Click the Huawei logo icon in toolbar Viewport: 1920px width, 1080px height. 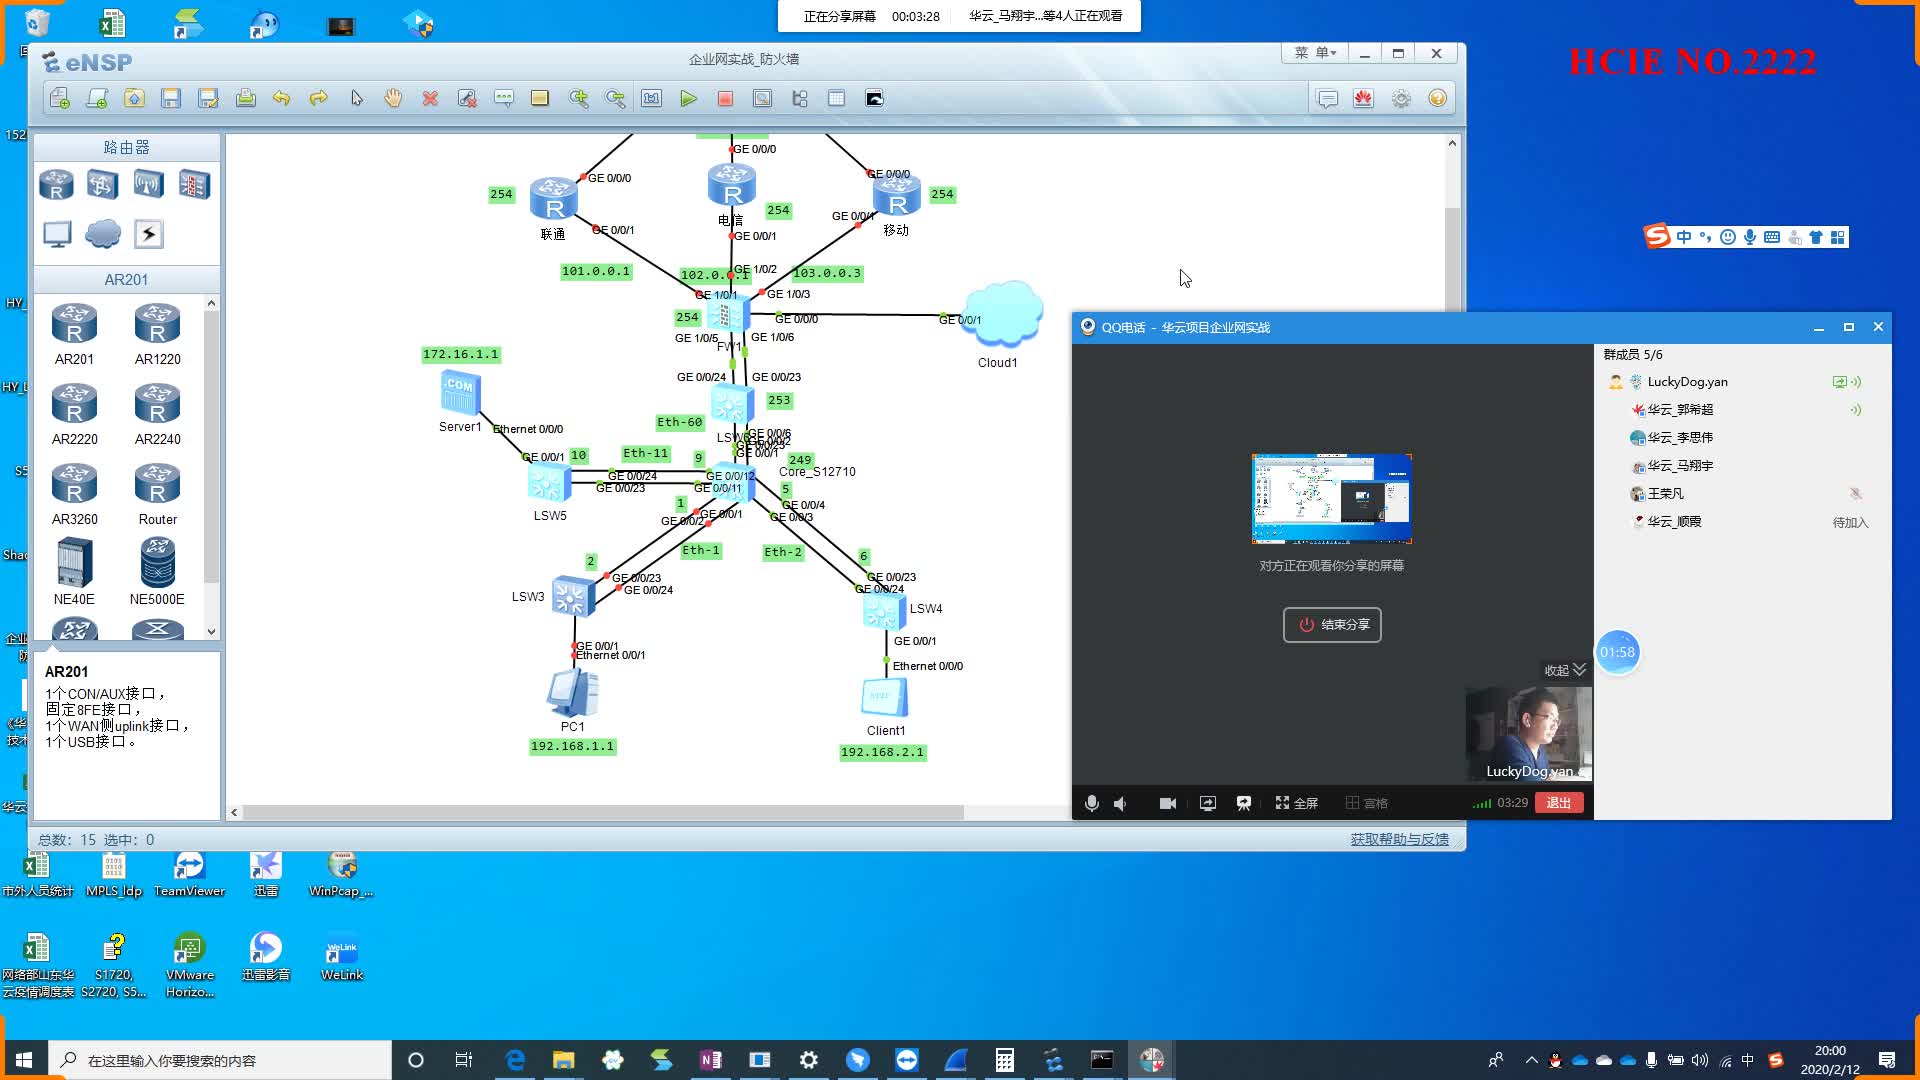pyautogui.click(x=1363, y=98)
